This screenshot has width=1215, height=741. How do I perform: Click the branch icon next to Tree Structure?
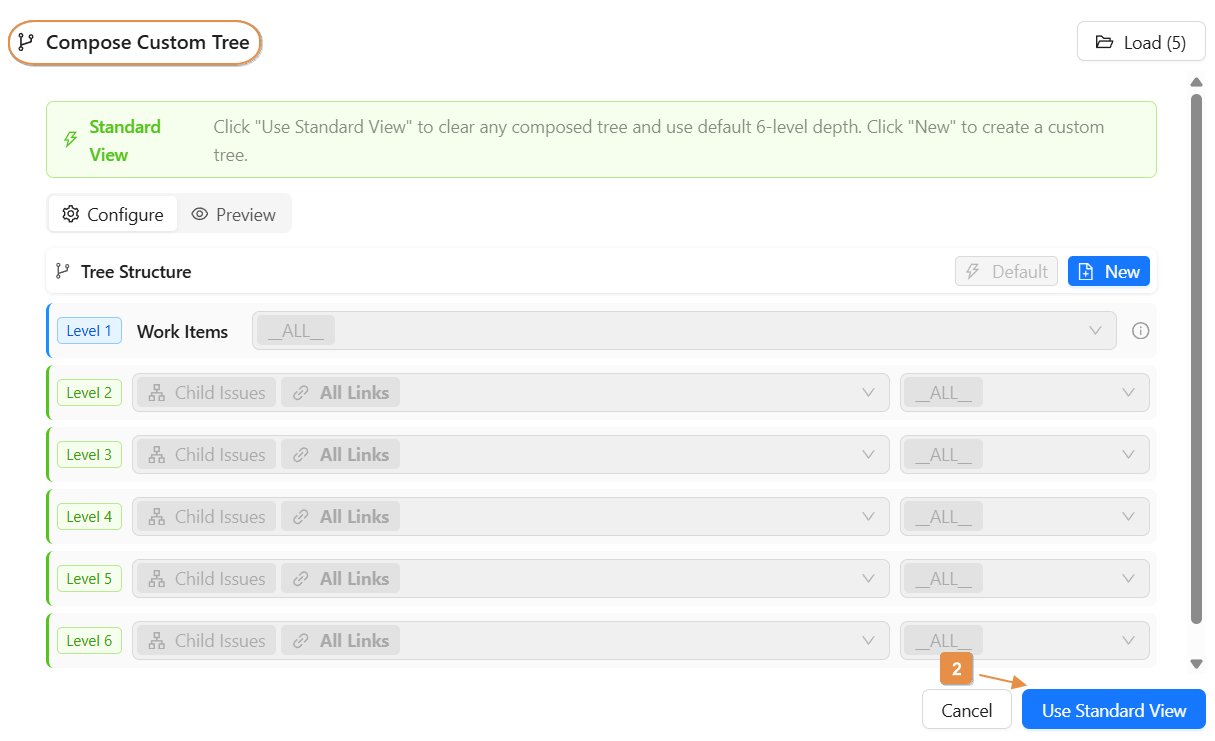tap(63, 271)
